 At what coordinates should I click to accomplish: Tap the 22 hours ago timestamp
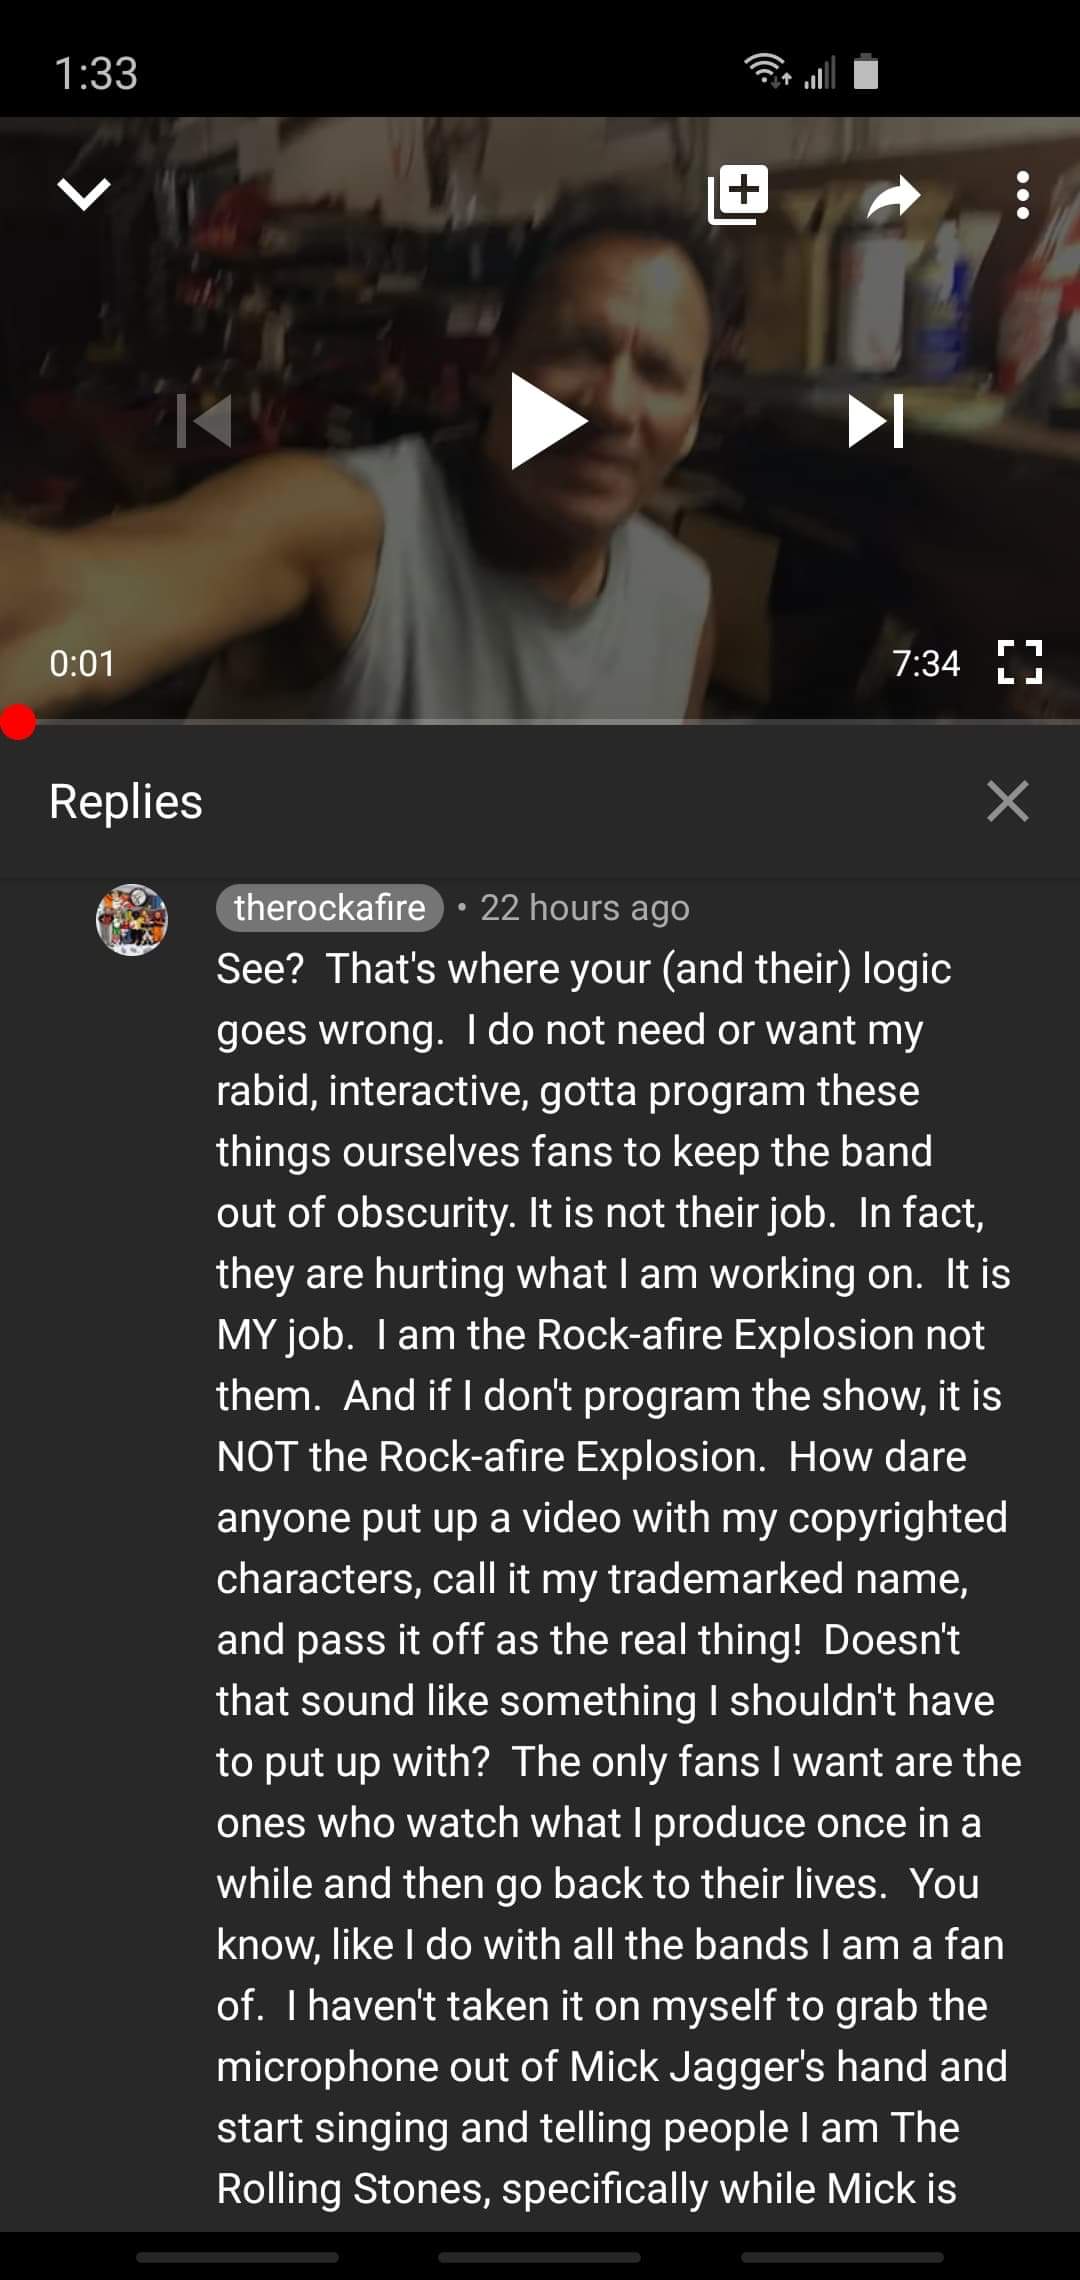click(x=585, y=908)
